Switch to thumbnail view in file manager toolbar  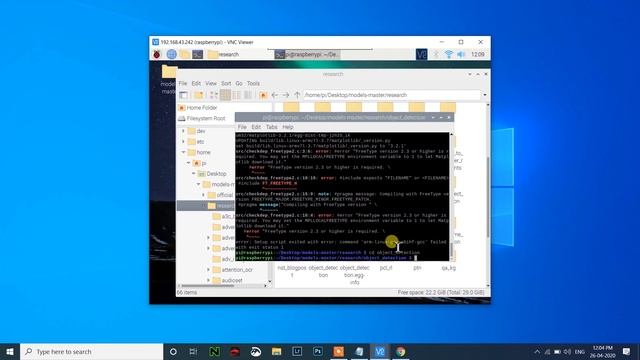pyautogui.click(x=225, y=95)
